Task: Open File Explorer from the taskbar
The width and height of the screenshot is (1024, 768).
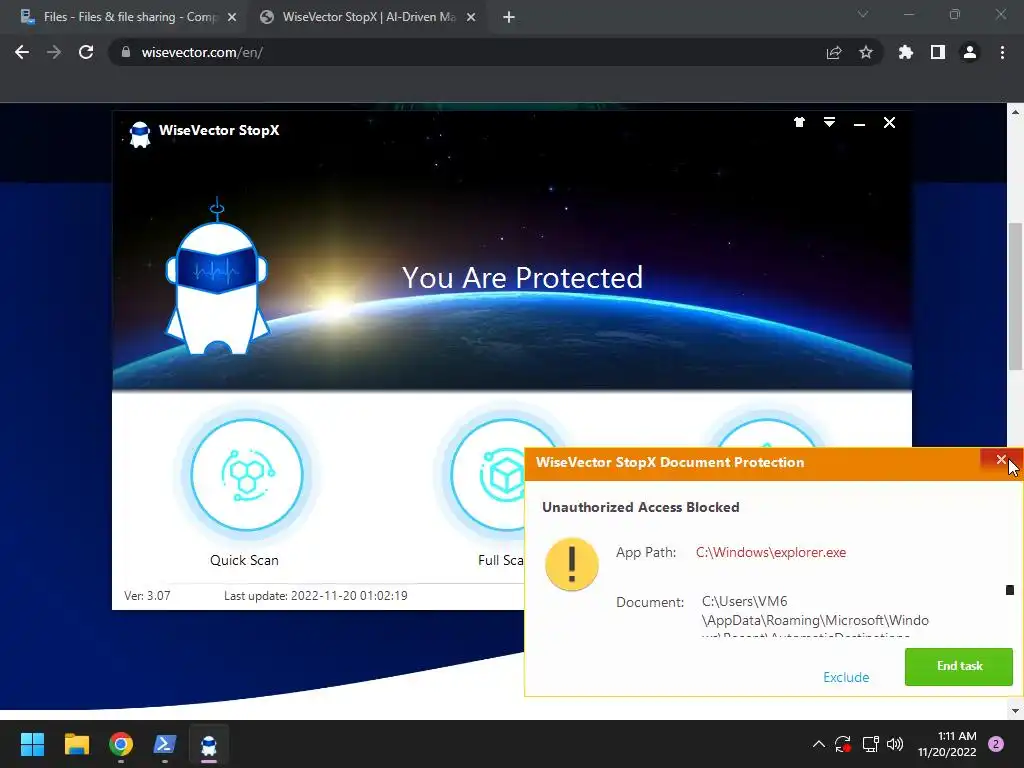Action: point(76,744)
